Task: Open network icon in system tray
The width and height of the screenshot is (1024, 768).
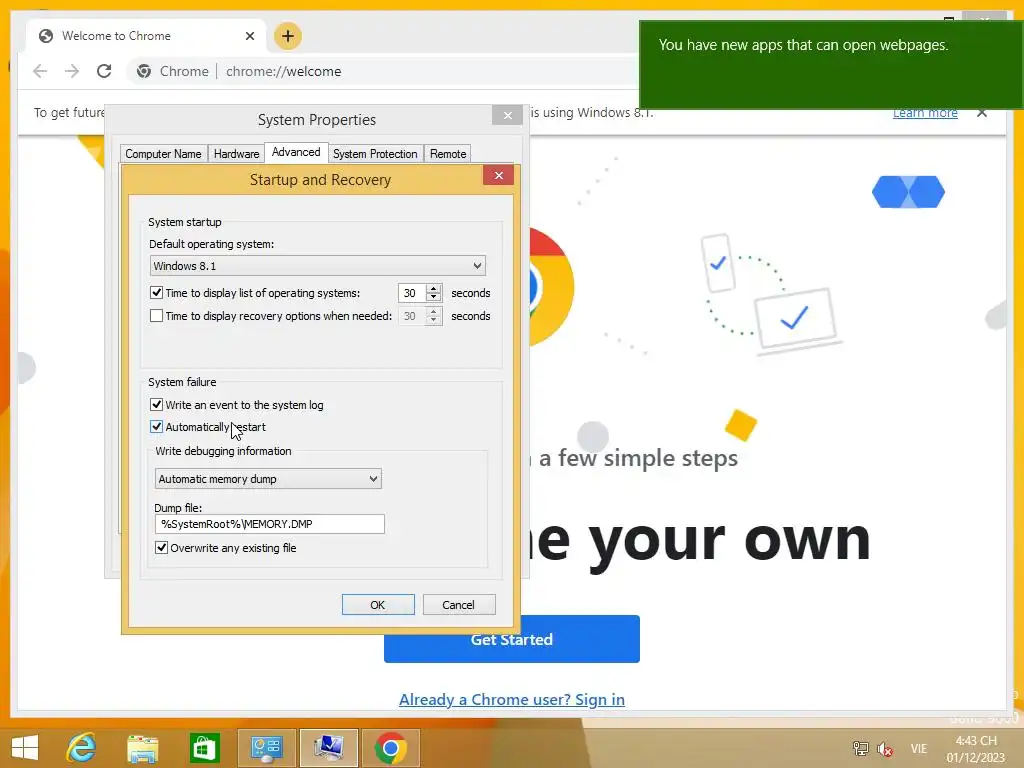Action: point(861,748)
